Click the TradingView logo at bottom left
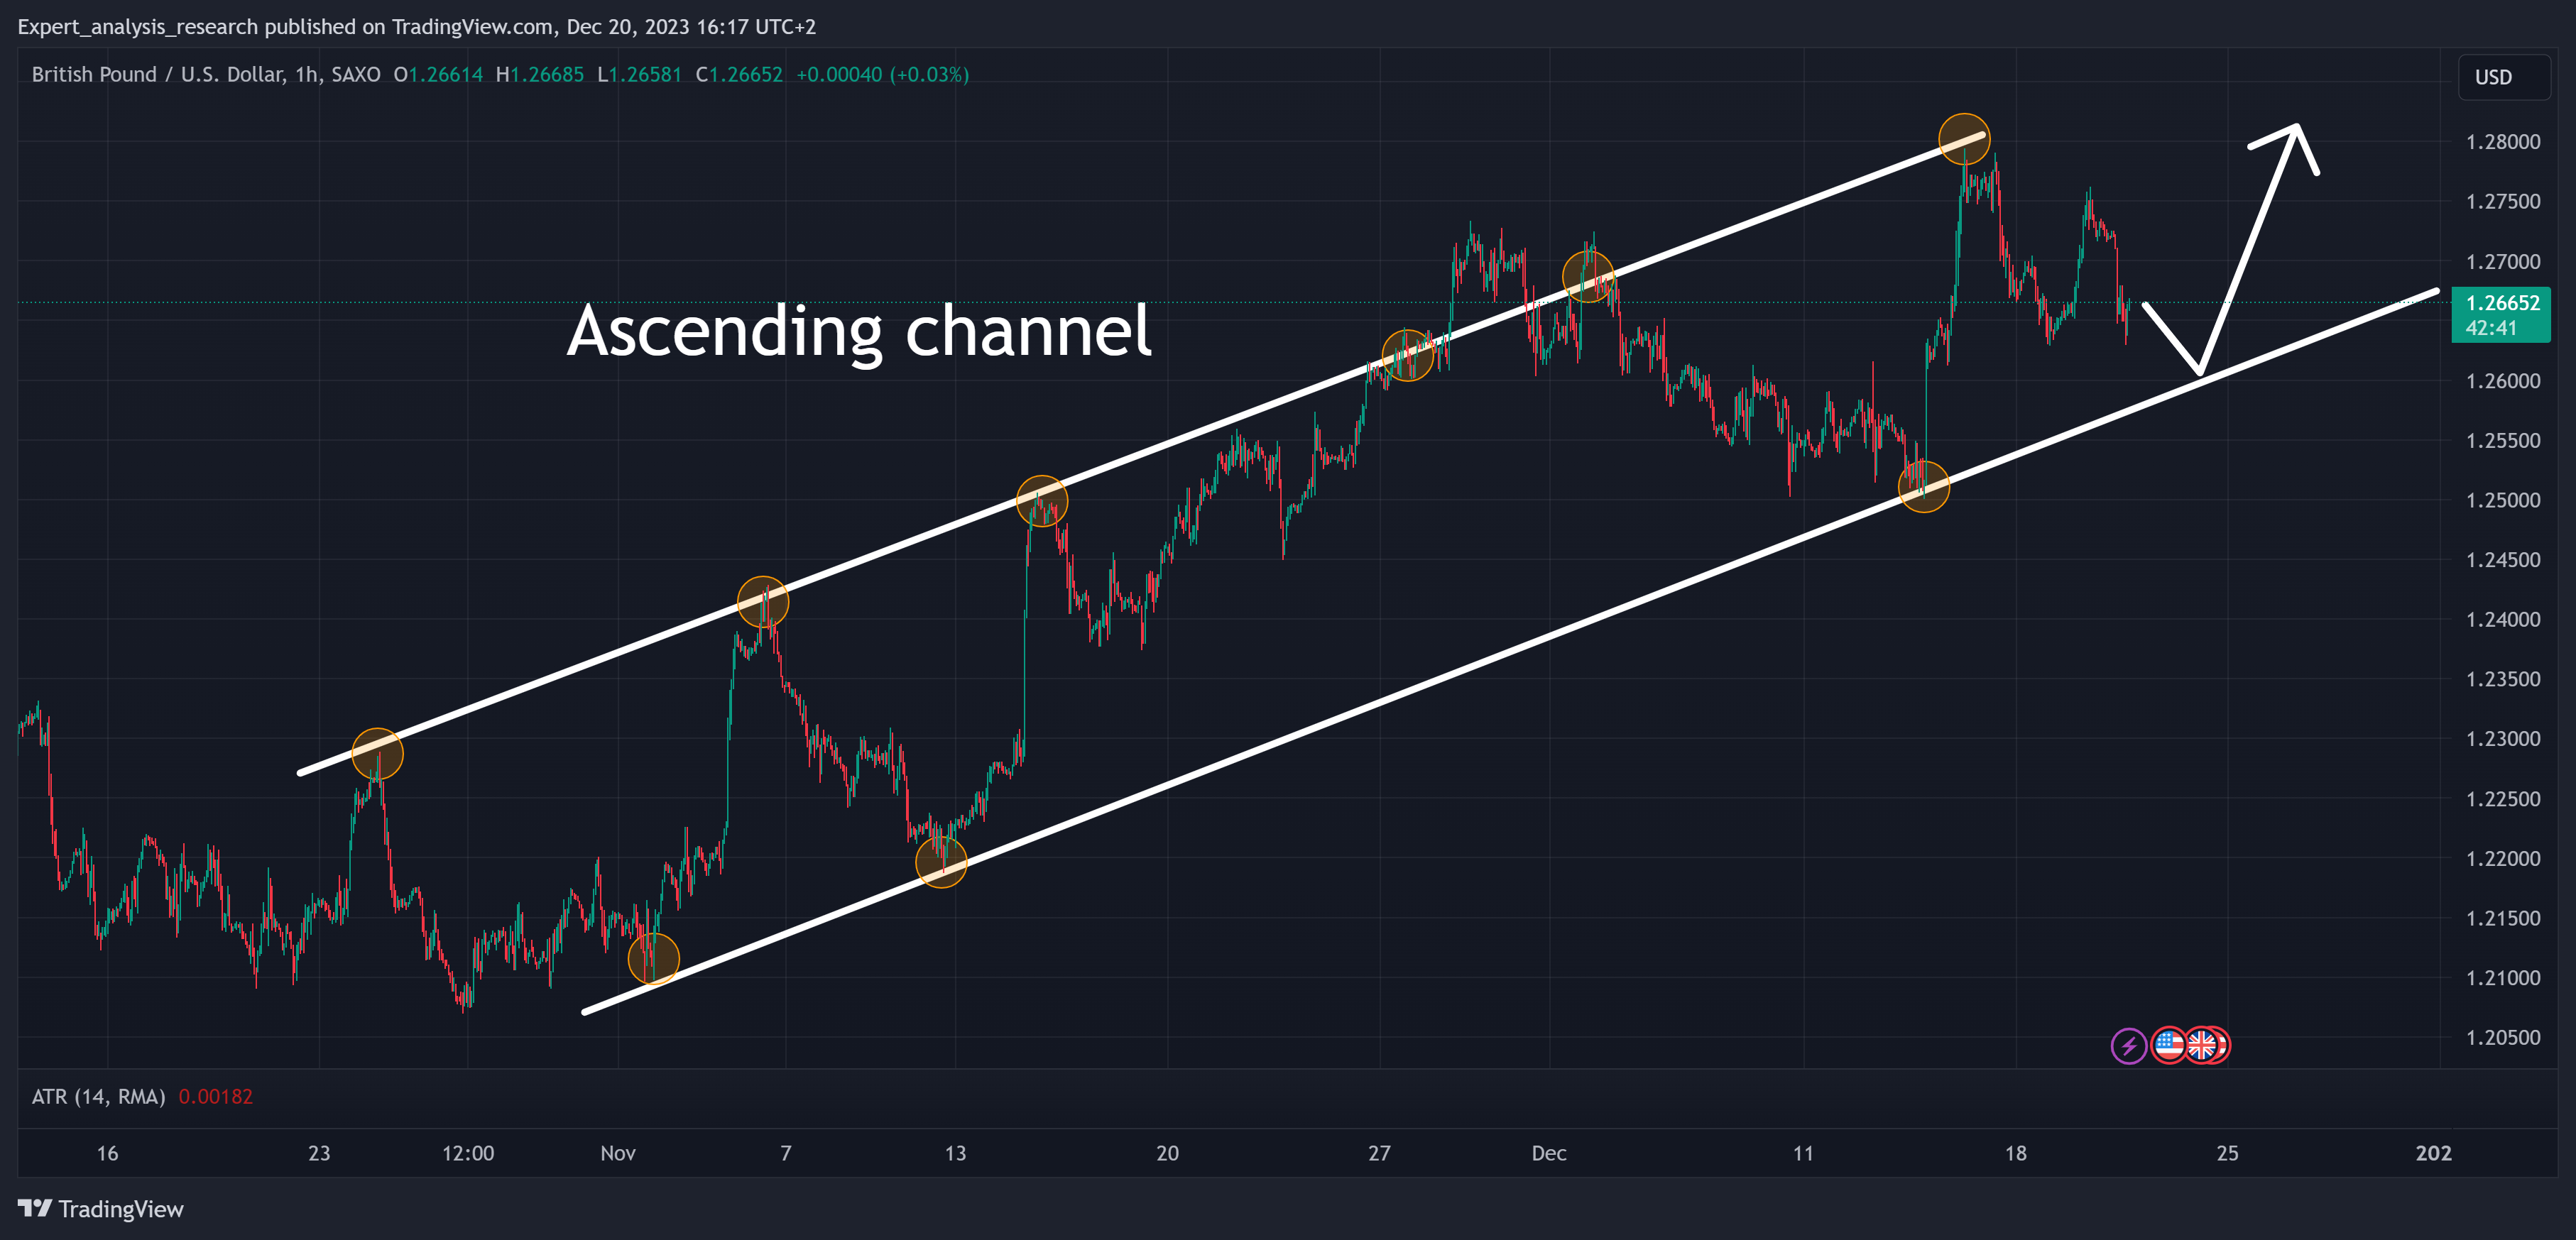The width and height of the screenshot is (2576, 1240). [x=101, y=1209]
